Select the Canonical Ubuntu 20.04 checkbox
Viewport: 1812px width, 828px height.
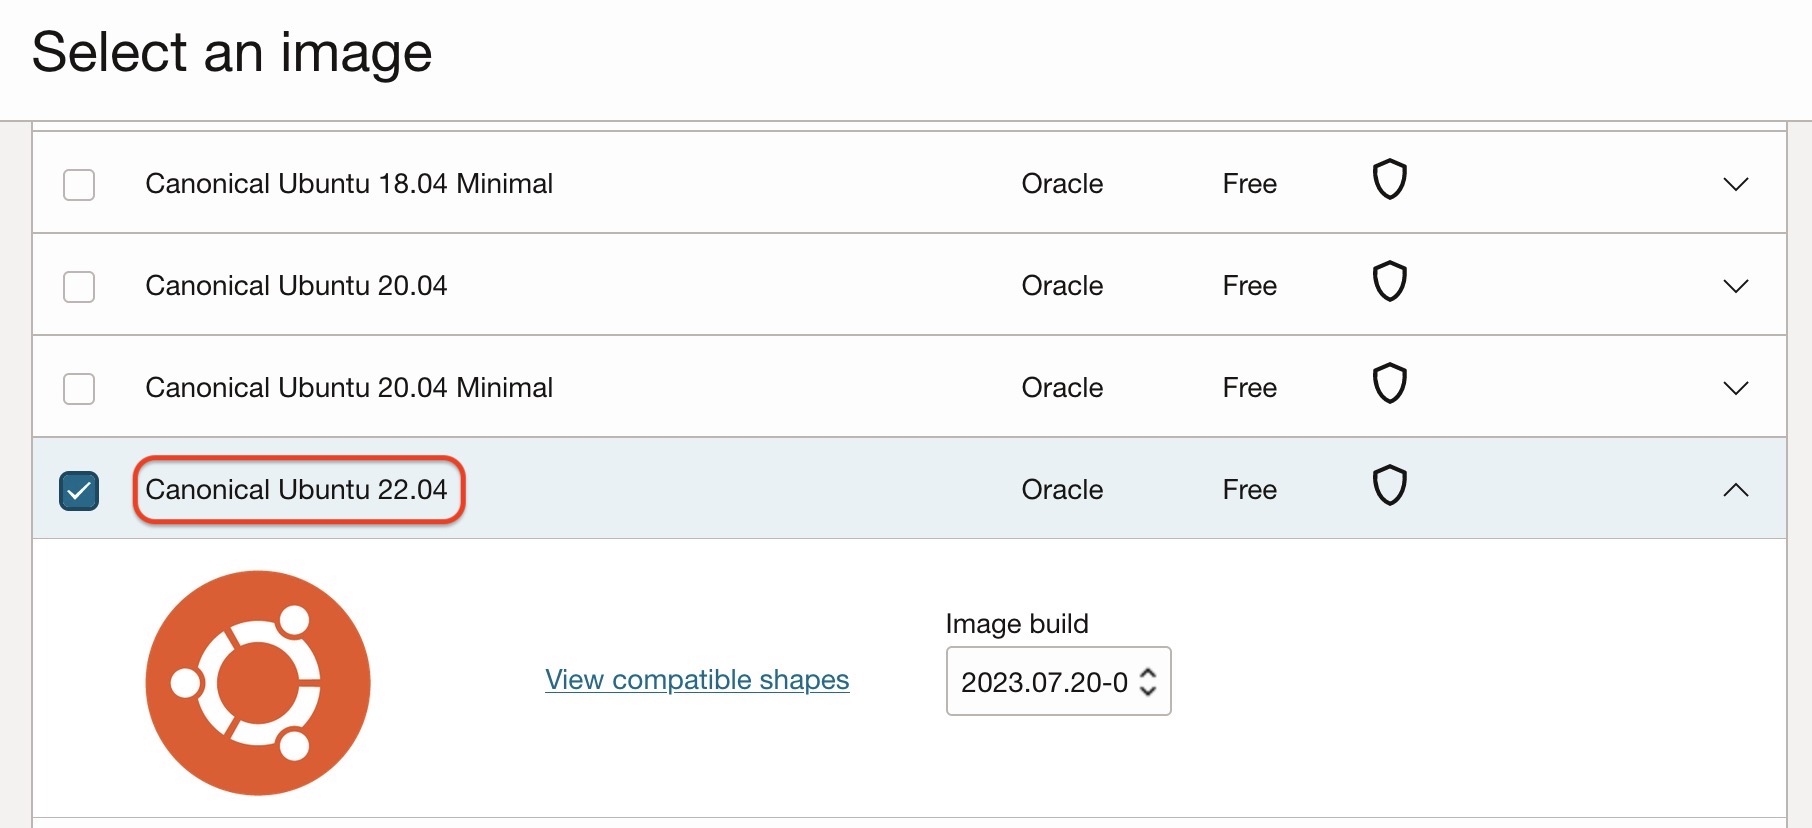click(x=79, y=287)
